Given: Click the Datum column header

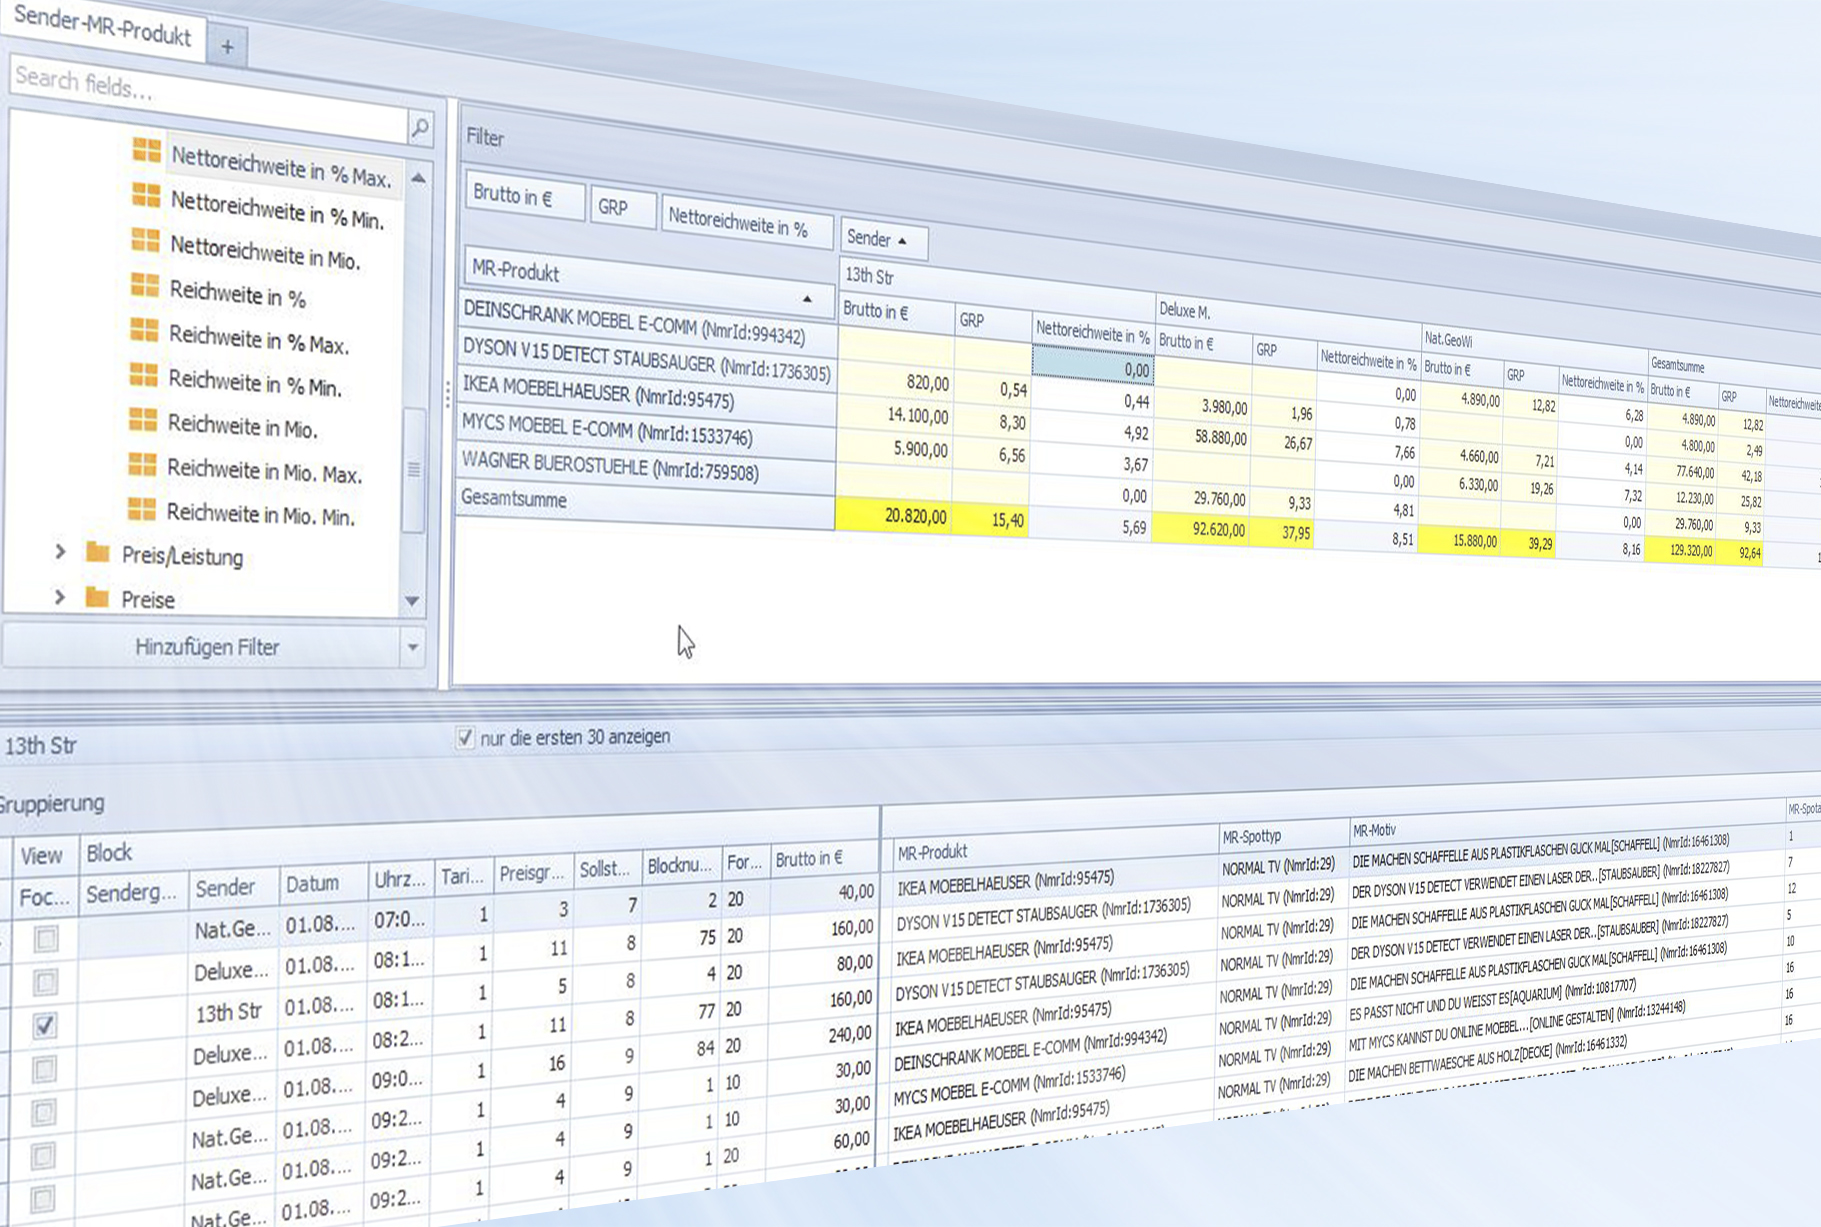Looking at the screenshot, I should [322, 882].
